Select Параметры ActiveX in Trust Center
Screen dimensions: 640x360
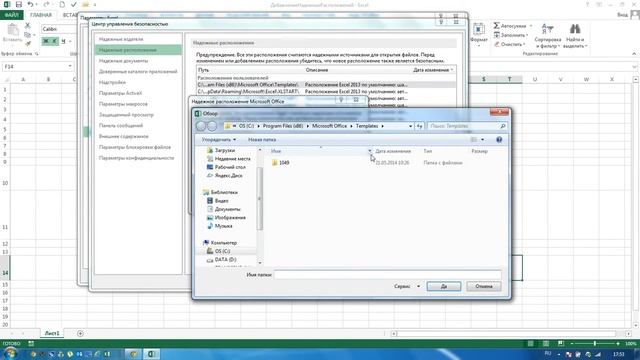point(120,93)
